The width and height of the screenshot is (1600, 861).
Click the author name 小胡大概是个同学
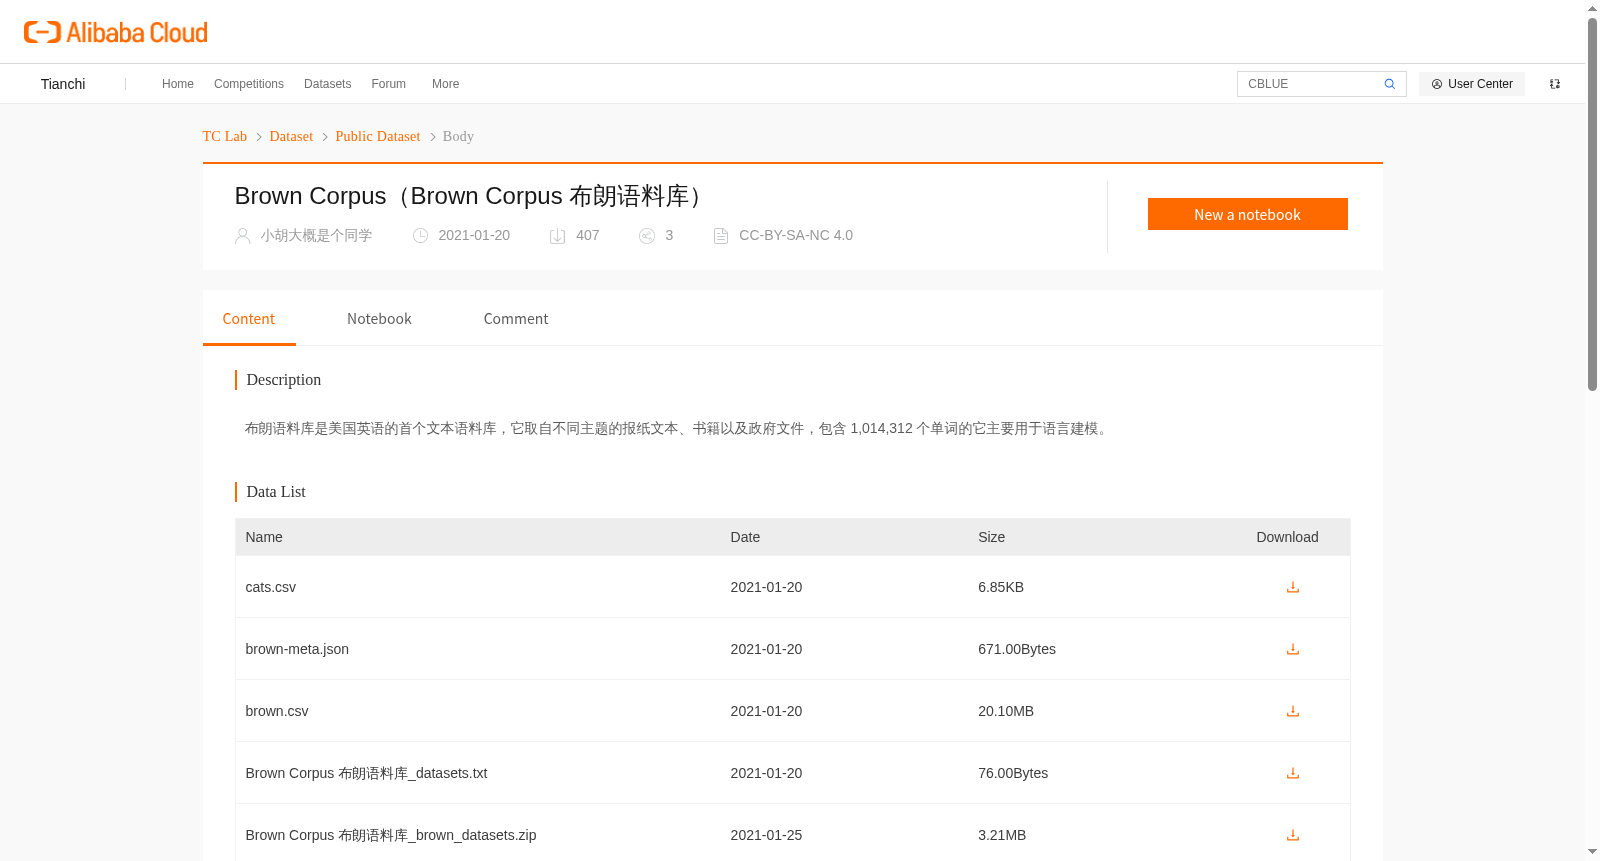(316, 236)
